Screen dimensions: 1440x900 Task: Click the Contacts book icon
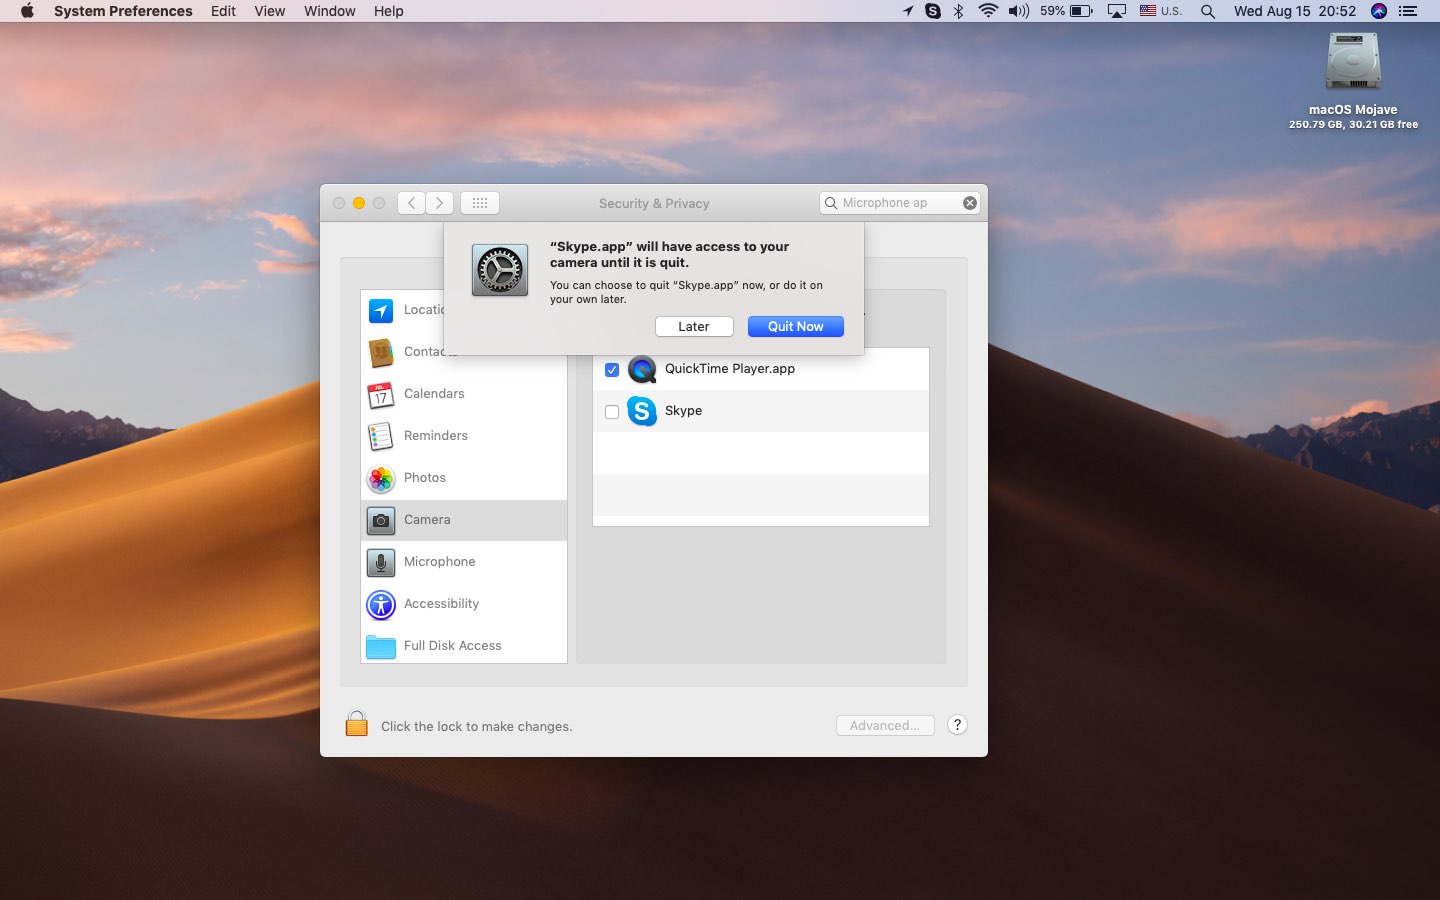381,353
